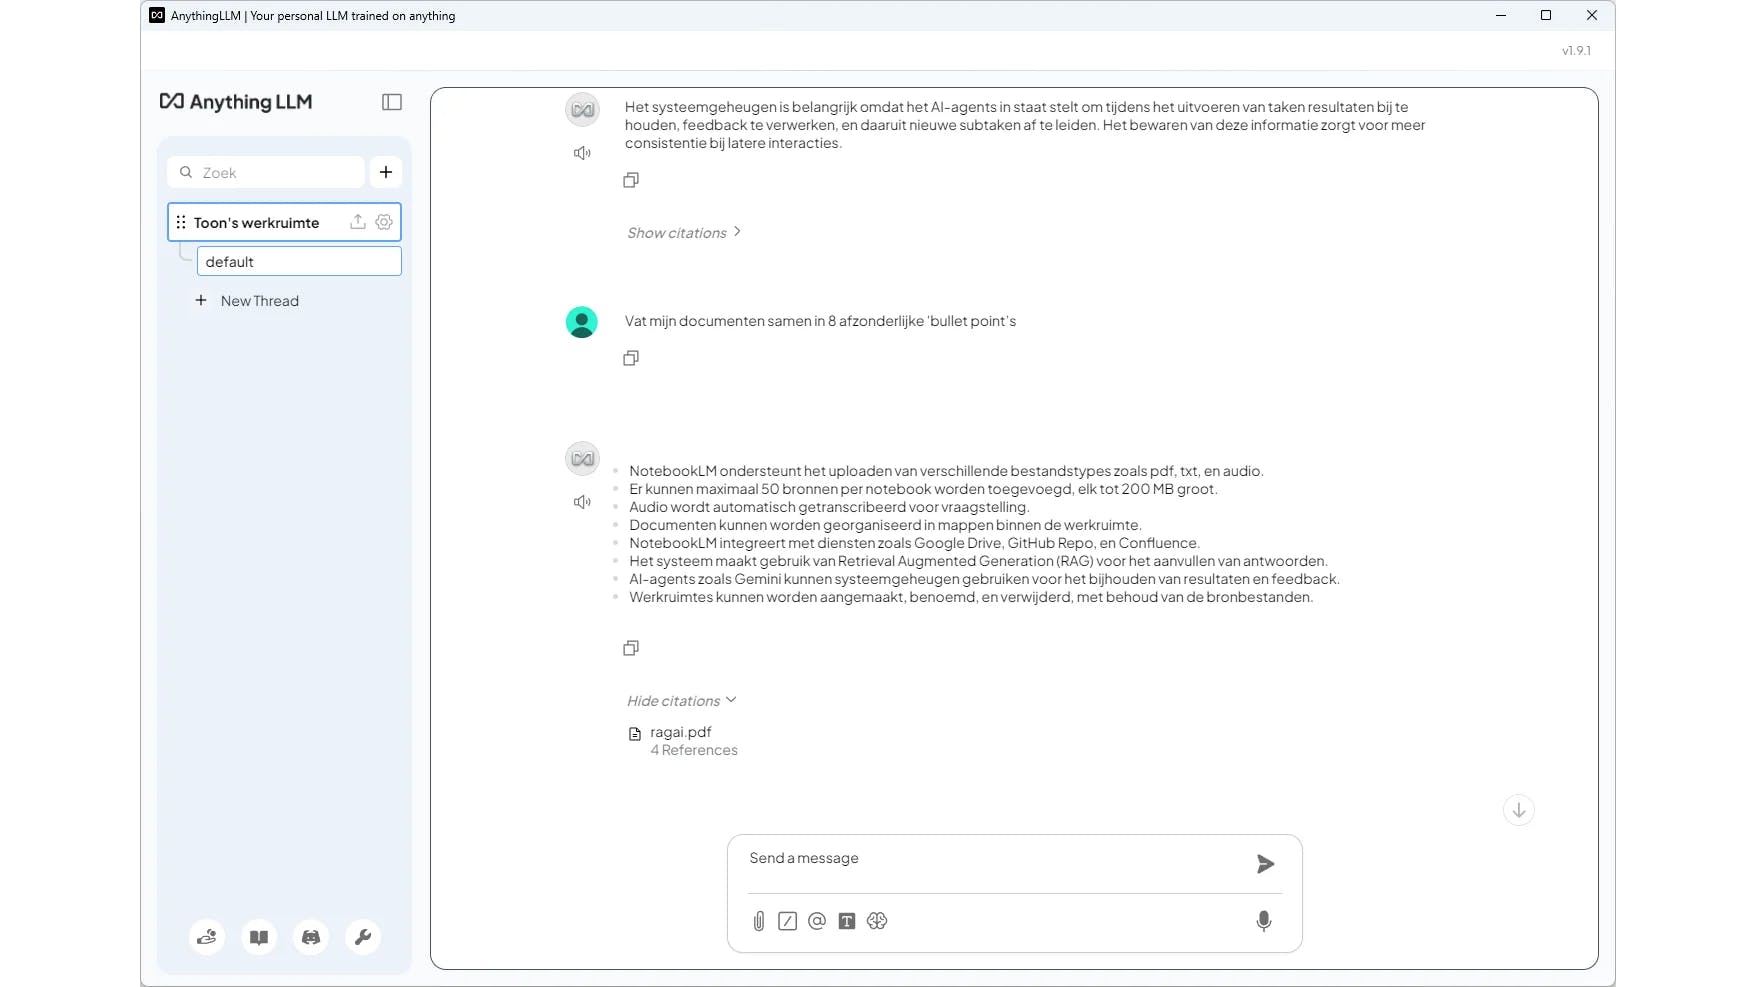The height and width of the screenshot is (987, 1755).
Task: Open the wrench settings icon
Action: (363, 937)
